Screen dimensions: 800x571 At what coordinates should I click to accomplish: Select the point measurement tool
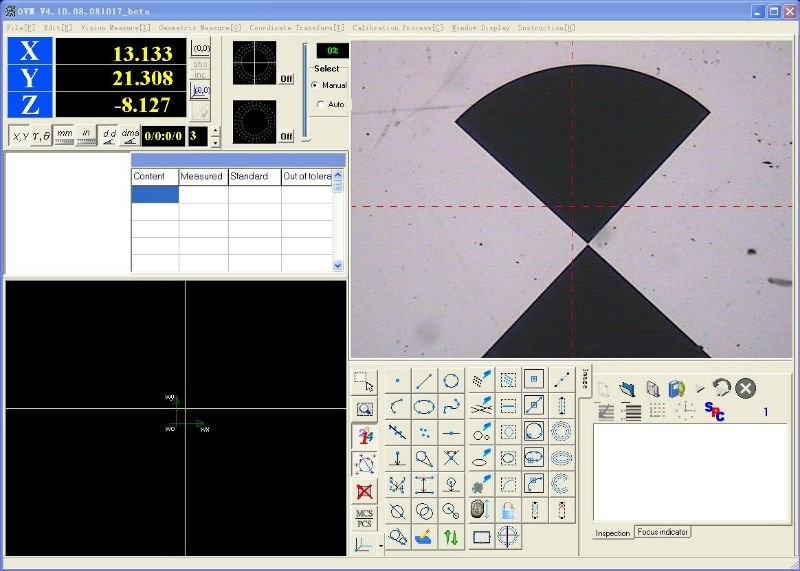[397, 381]
